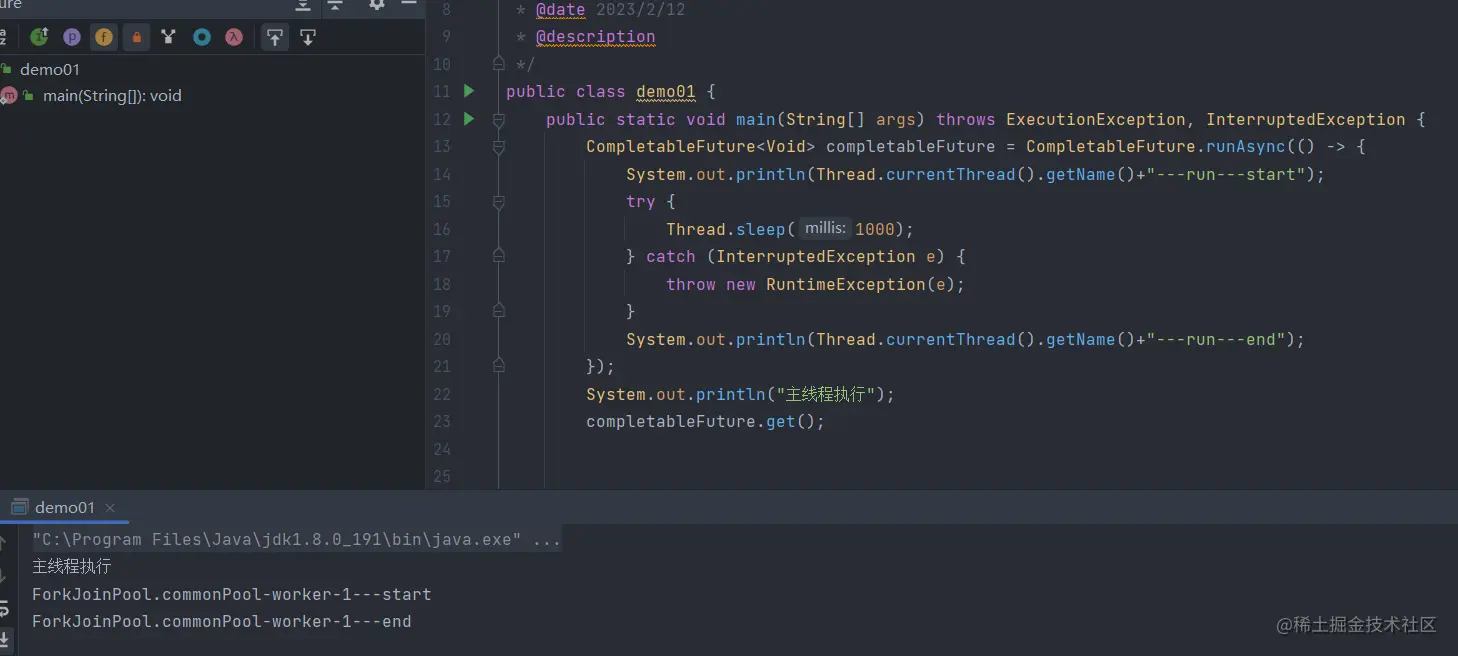Click the try keyword on line 15
The image size is (1458, 656).
tap(640, 202)
